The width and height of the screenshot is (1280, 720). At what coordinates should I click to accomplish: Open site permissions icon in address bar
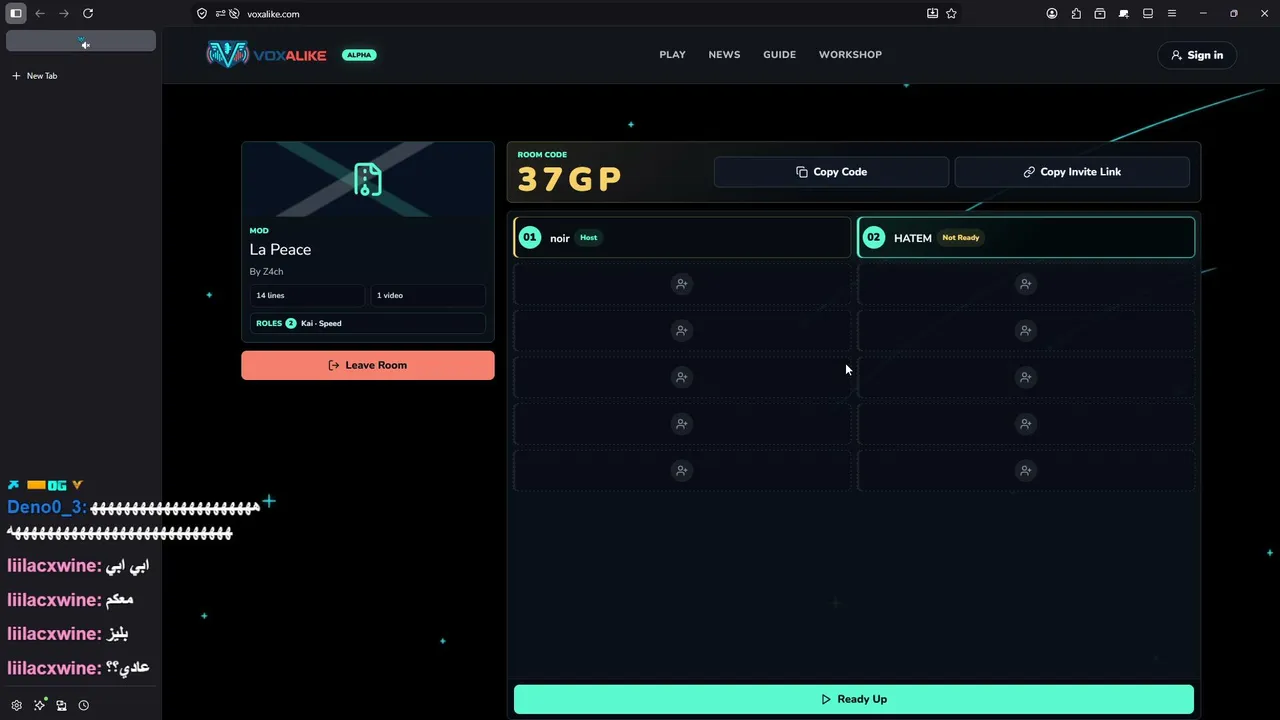[220, 14]
